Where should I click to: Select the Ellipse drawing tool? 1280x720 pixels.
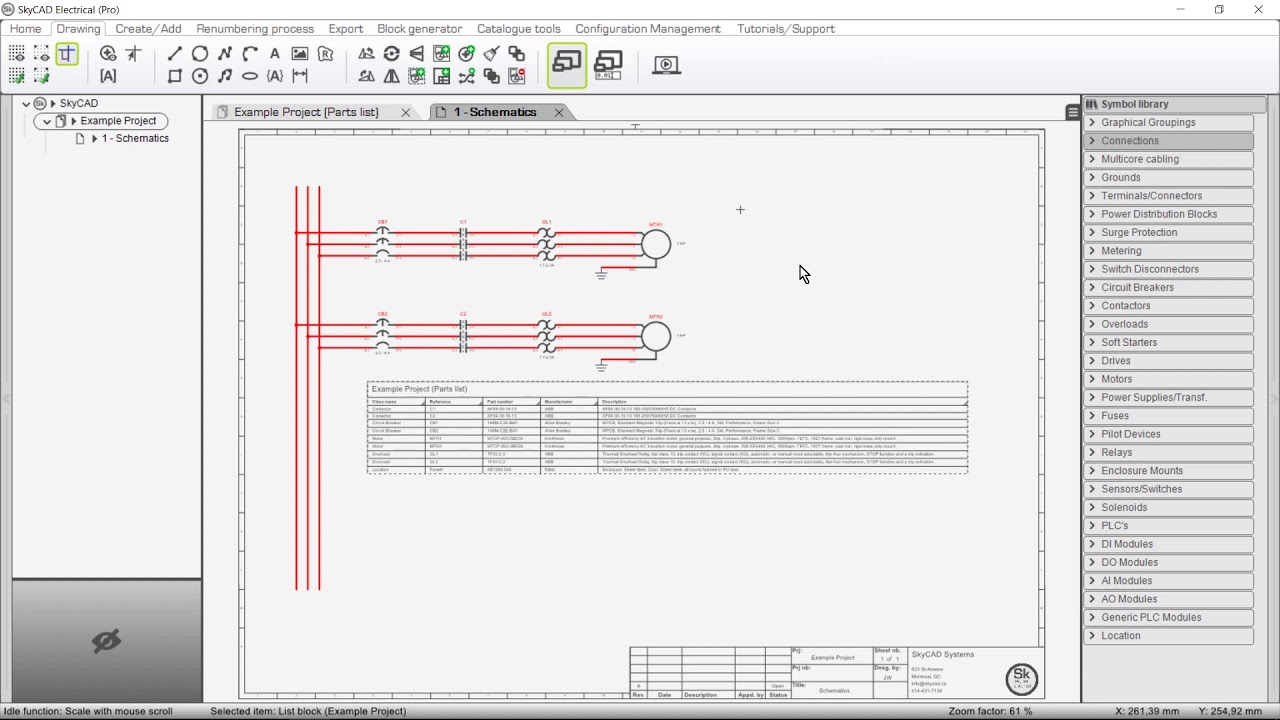[250, 76]
